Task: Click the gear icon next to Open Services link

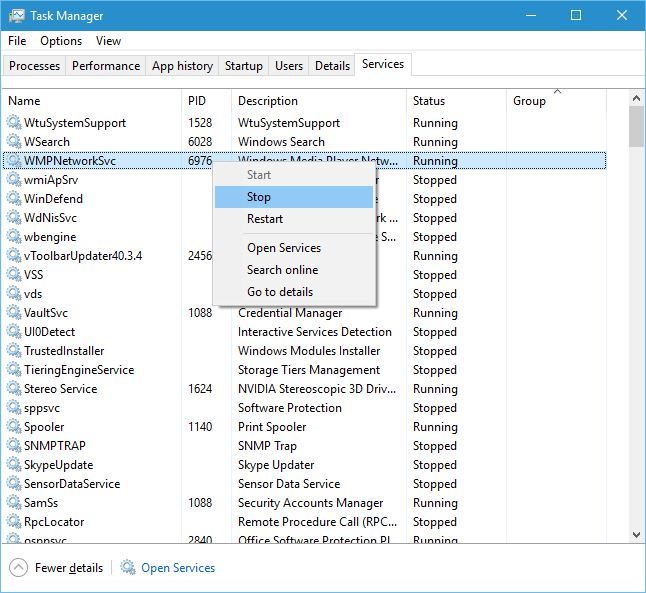Action: [x=128, y=567]
